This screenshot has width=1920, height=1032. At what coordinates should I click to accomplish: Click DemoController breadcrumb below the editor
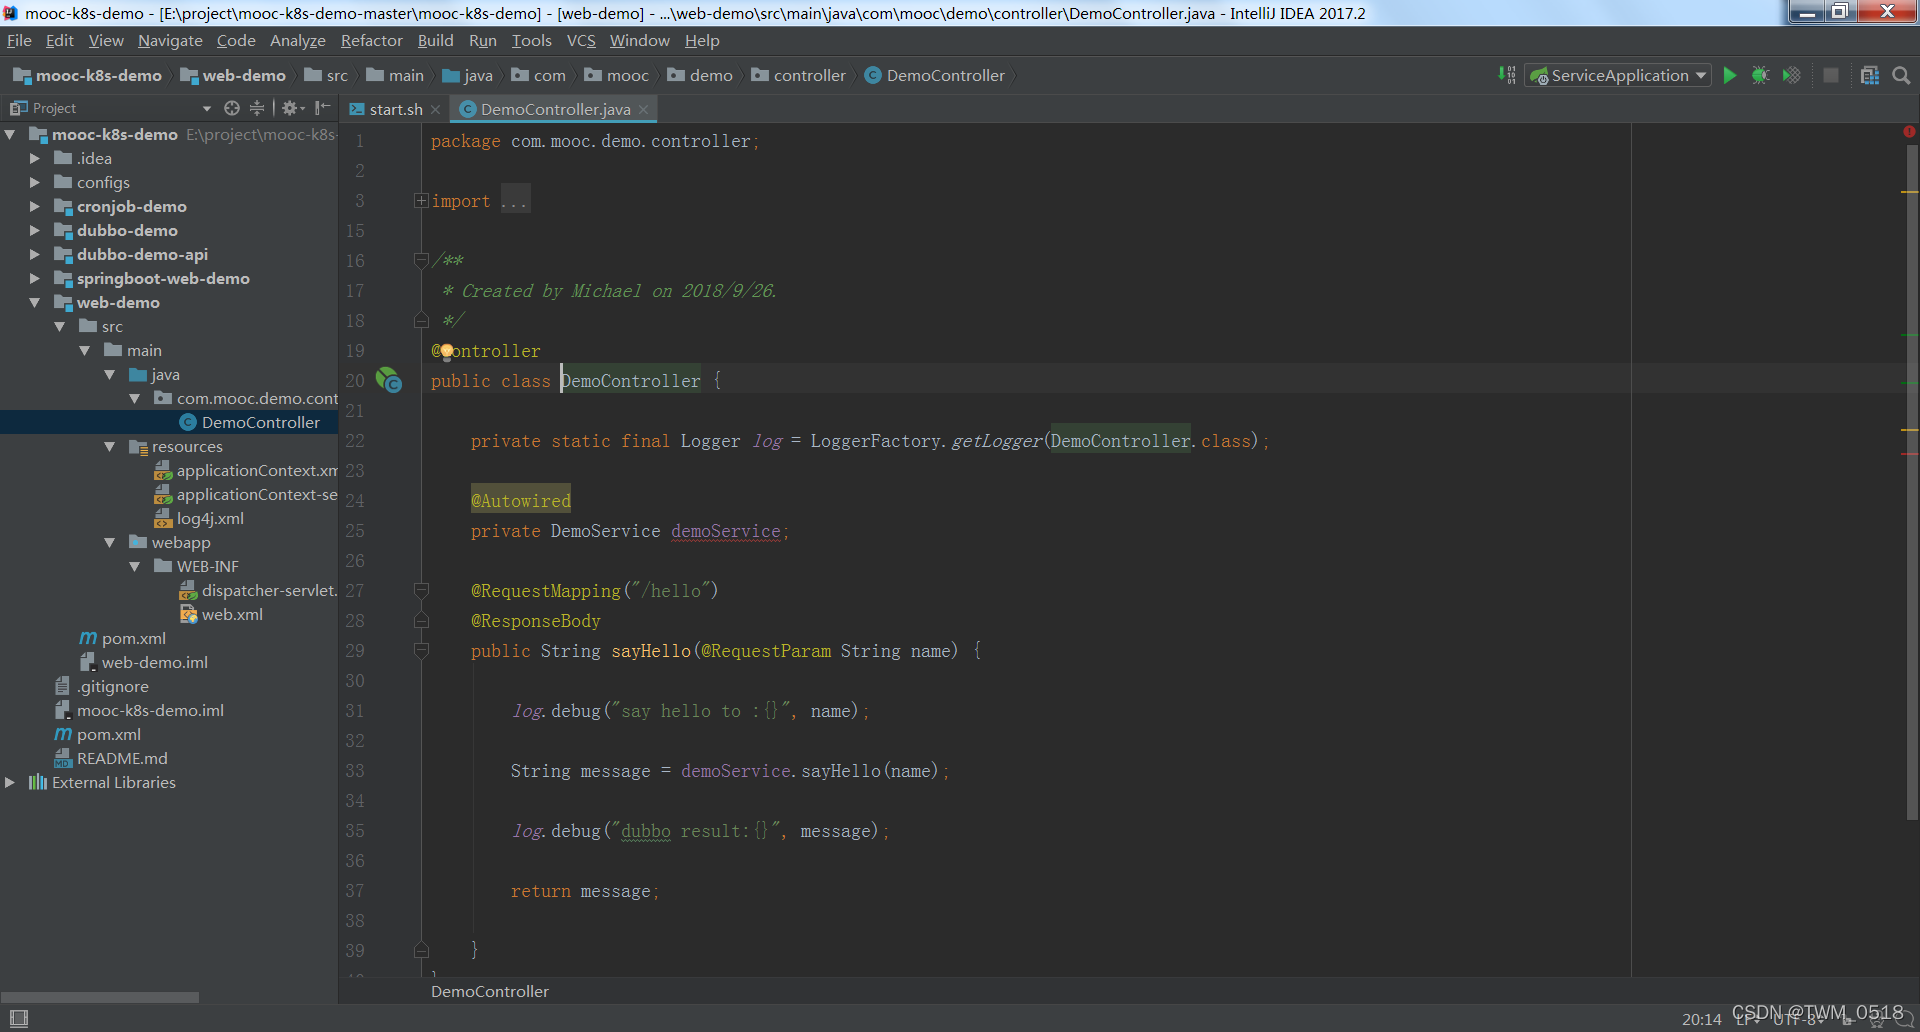coord(490,991)
